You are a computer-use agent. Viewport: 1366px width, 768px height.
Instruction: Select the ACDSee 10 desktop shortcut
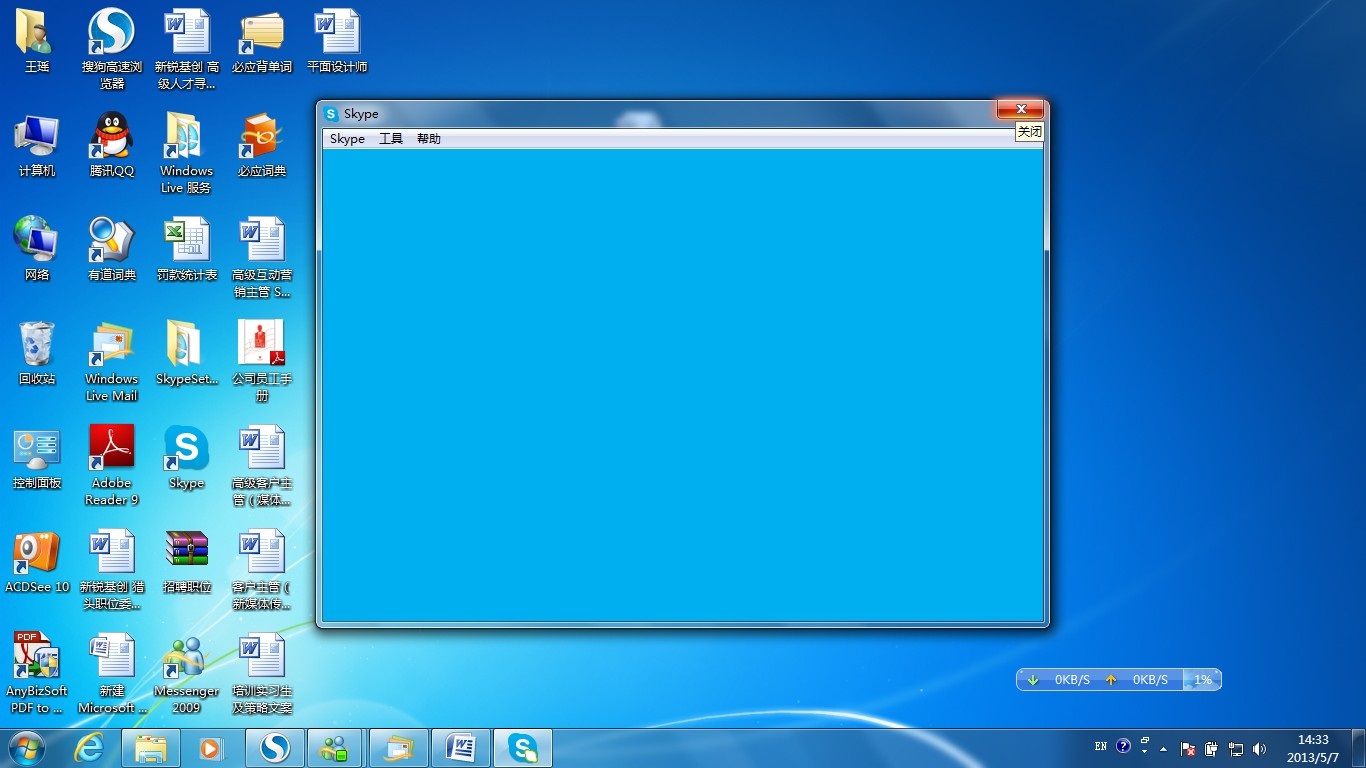(37, 561)
